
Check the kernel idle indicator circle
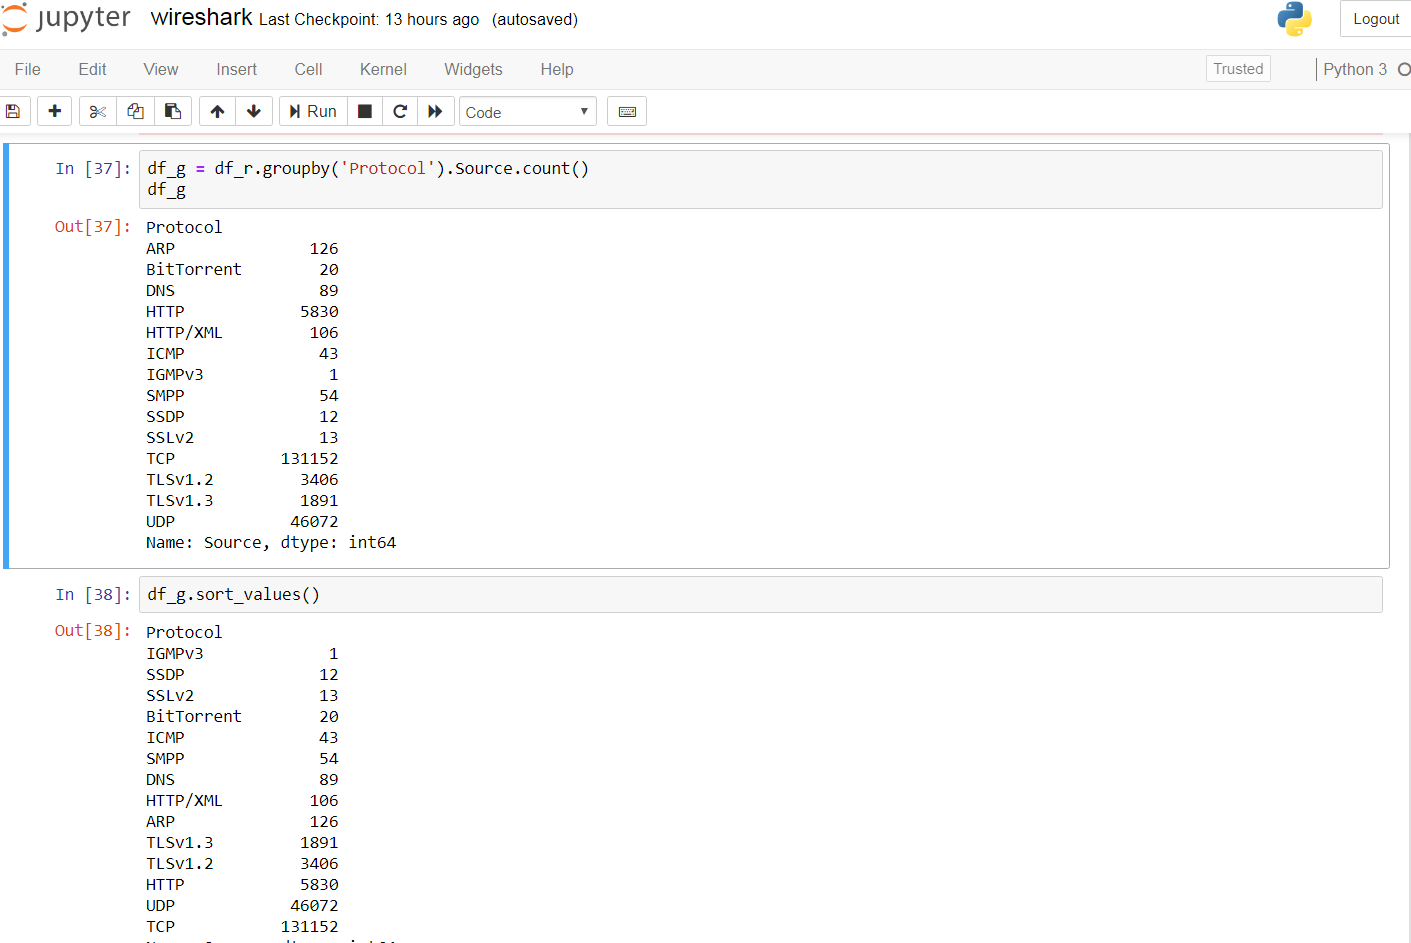pyautogui.click(x=1404, y=69)
